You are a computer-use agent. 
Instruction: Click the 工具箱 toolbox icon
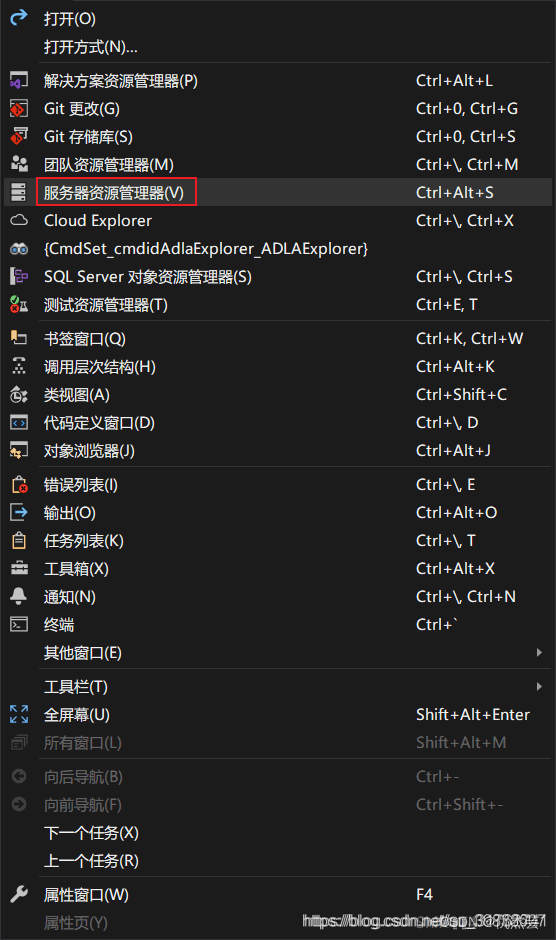pyautogui.click(x=19, y=568)
